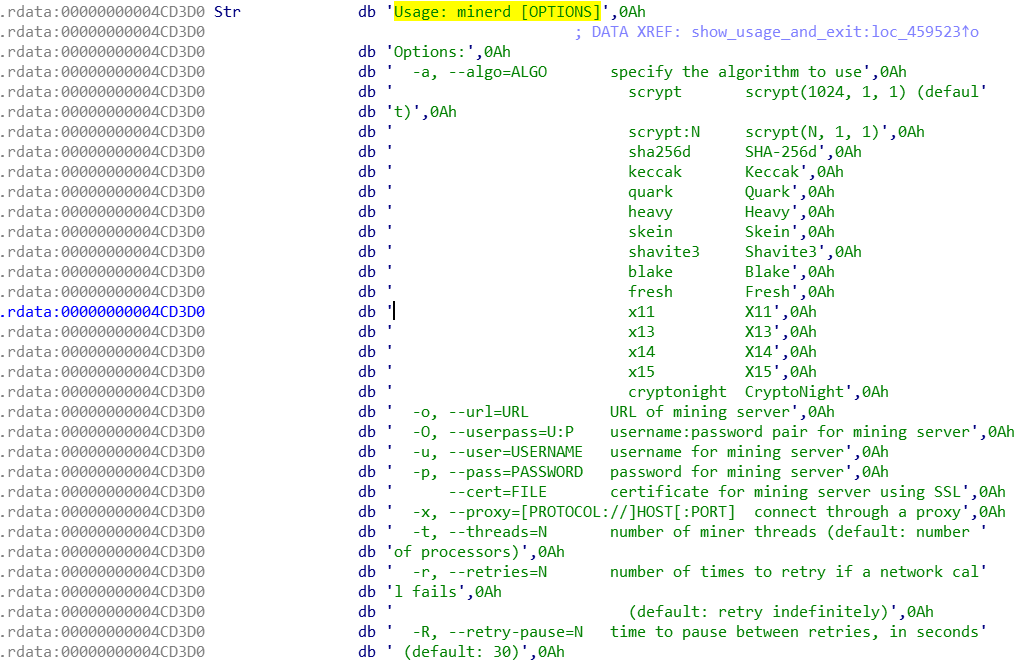
Task: Click the blue-highlighted .rdata address on x11 line
Action: click(x=104, y=312)
